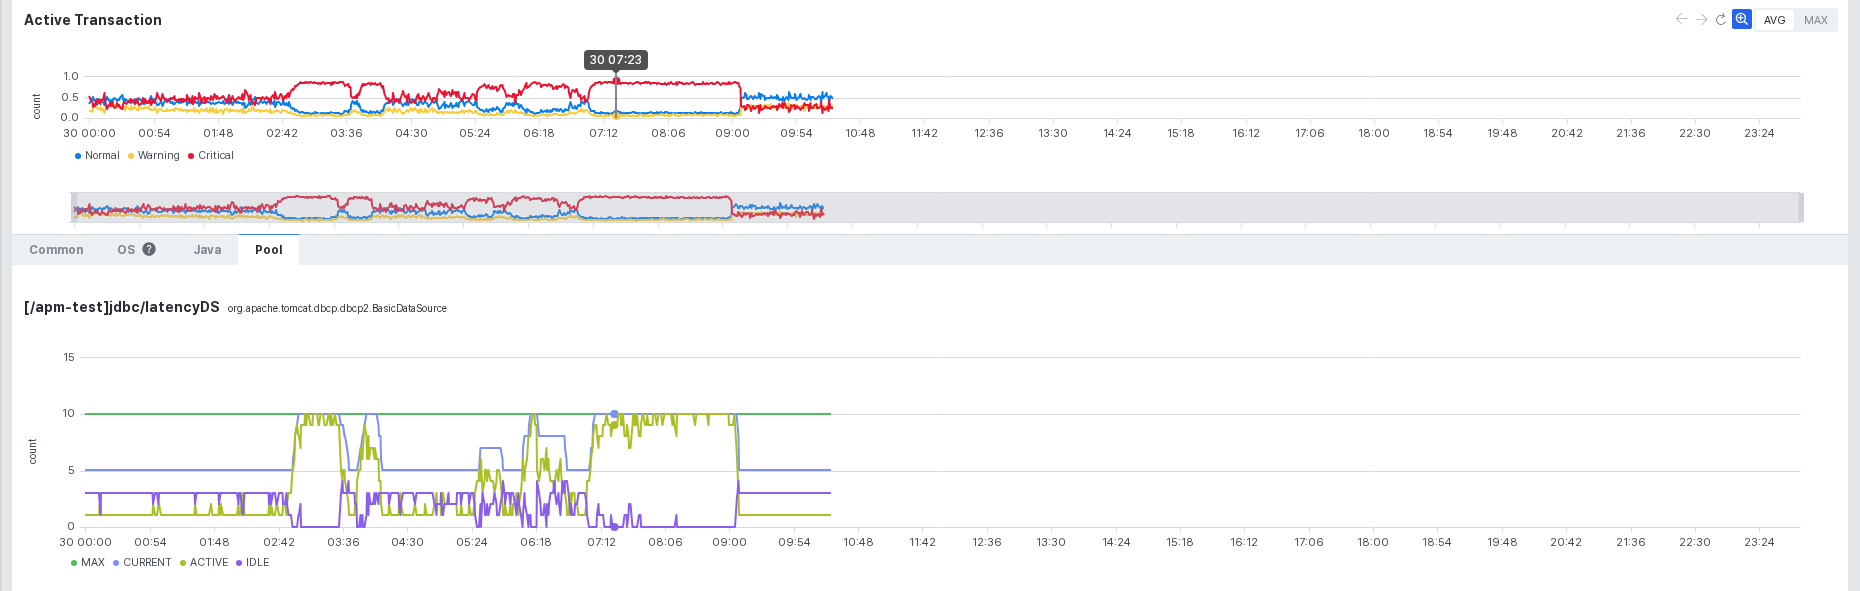The width and height of the screenshot is (1860, 591).
Task: Toggle the blue zoom magnifier button
Action: [1742, 19]
